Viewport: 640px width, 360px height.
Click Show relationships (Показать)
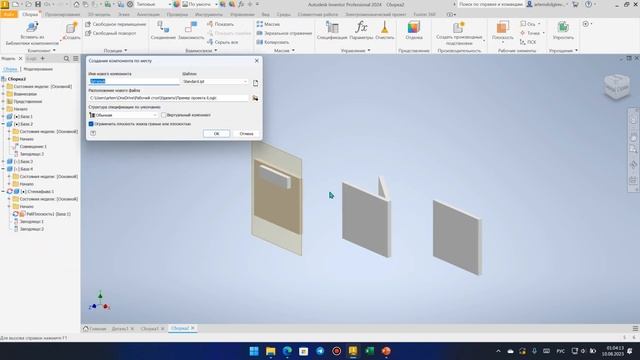pyautogui.click(x=220, y=24)
